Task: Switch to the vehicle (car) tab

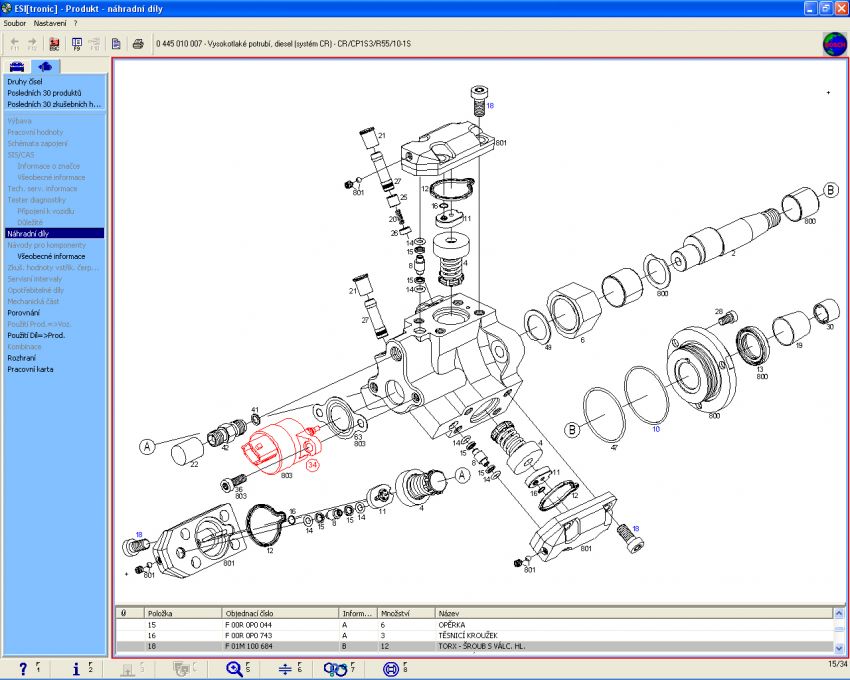Action: click(17, 66)
